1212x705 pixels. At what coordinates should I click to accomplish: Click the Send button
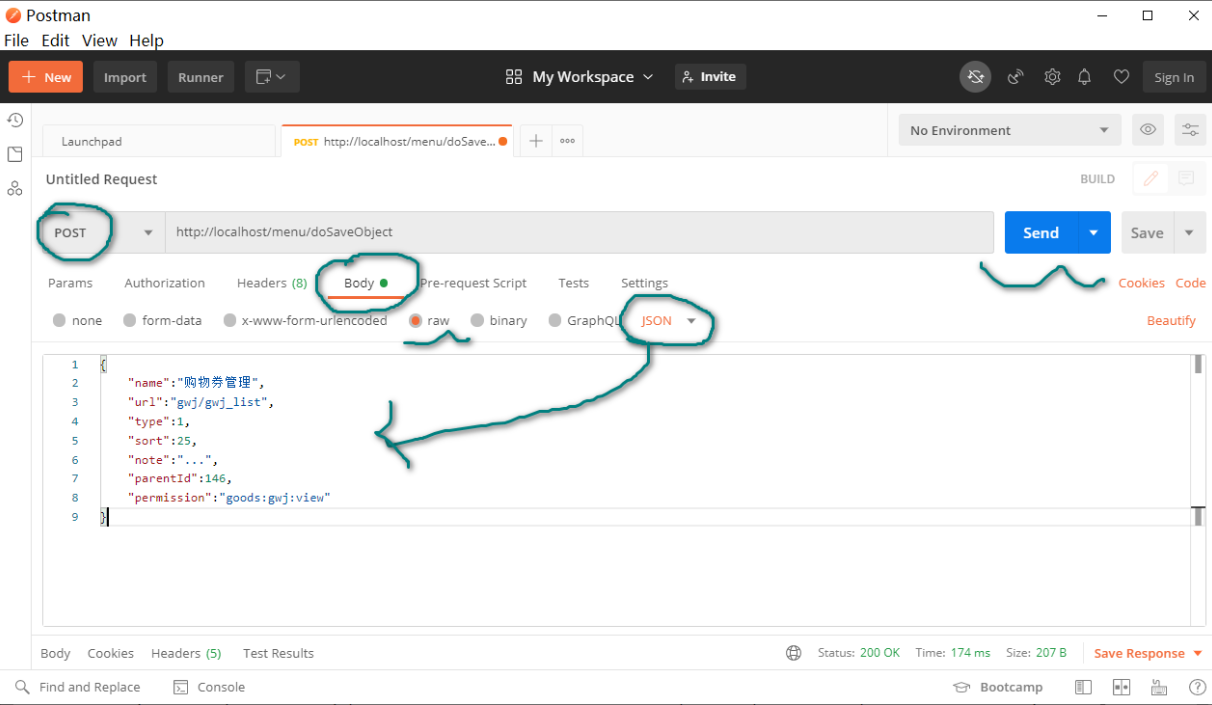[x=1041, y=232]
